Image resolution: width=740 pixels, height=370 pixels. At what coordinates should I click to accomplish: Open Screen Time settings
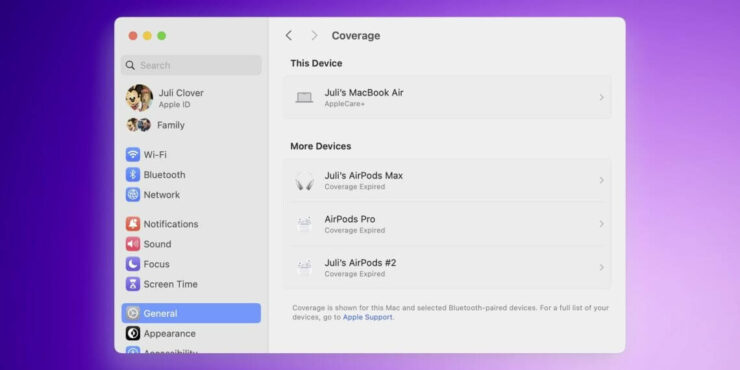(191, 284)
